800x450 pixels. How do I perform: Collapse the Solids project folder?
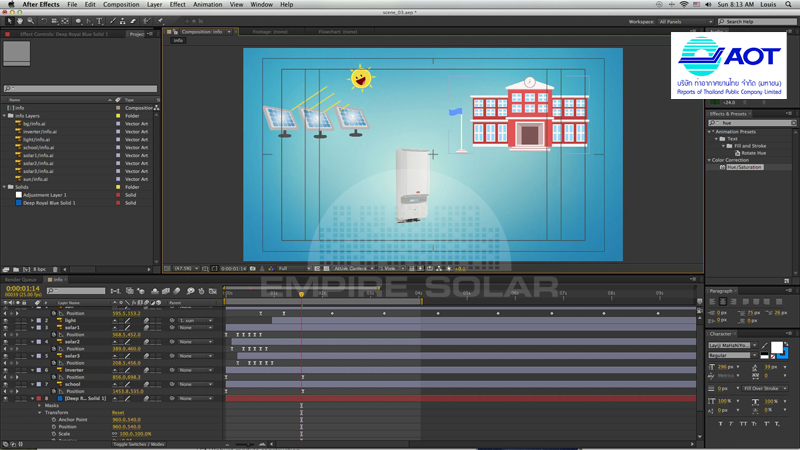click(x=5, y=187)
